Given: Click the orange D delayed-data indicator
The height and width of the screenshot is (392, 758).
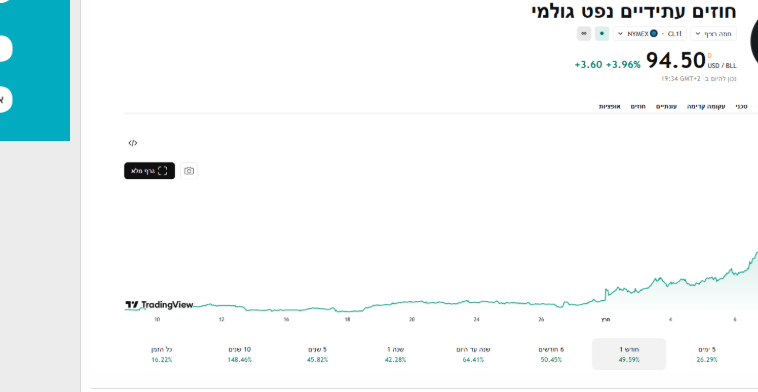Looking at the screenshot, I should click(x=710, y=56).
